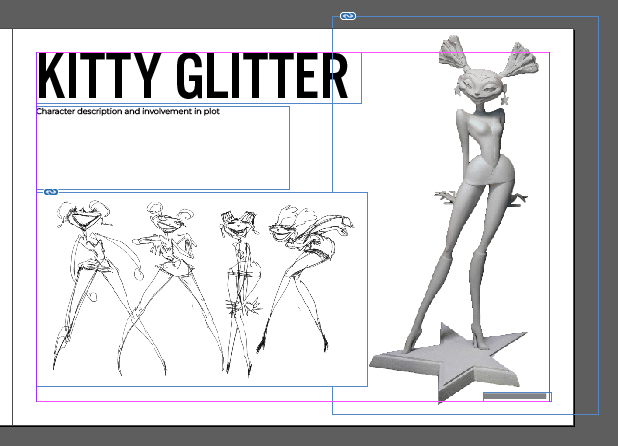Select the KITTY GLITTER title text
Viewport: 618px width, 446px height.
[193, 76]
